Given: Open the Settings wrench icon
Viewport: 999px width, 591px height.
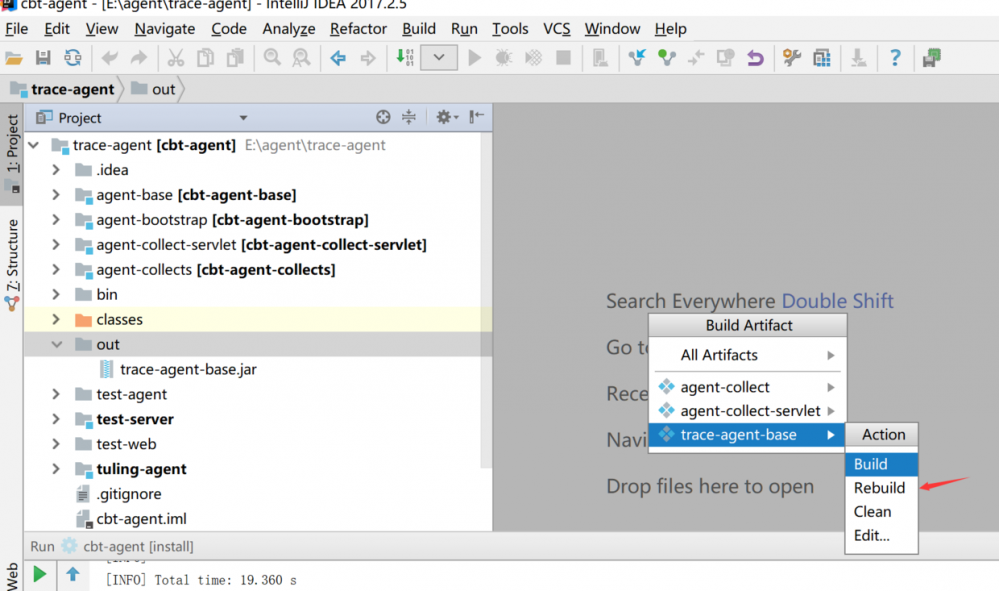Looking at the screenshot, I should pyautogui.click(x=792, y=58).
